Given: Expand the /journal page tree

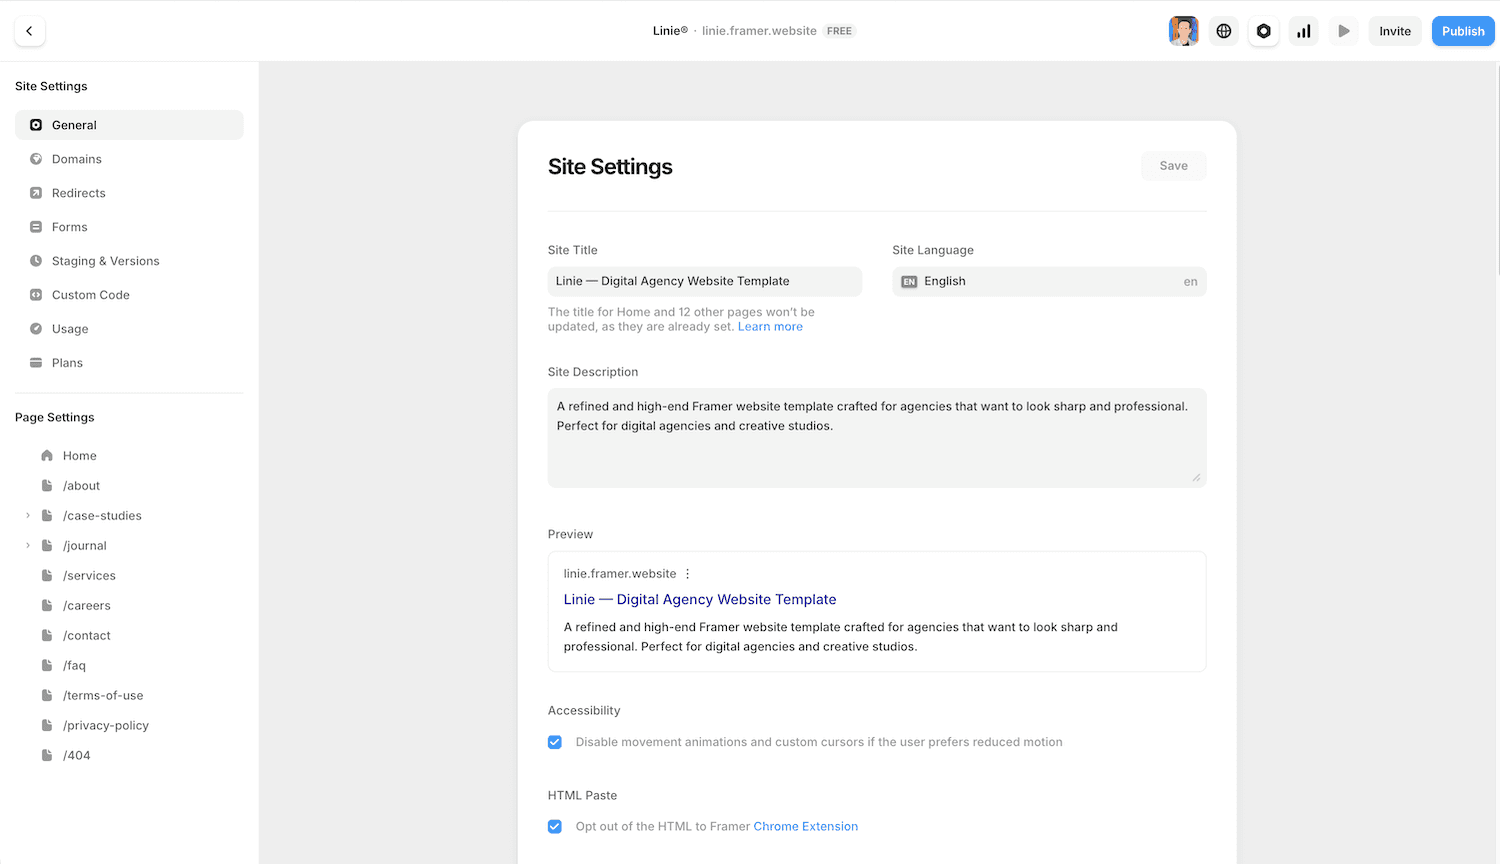Looking at the screenshot, I should [x=27, y=545].
